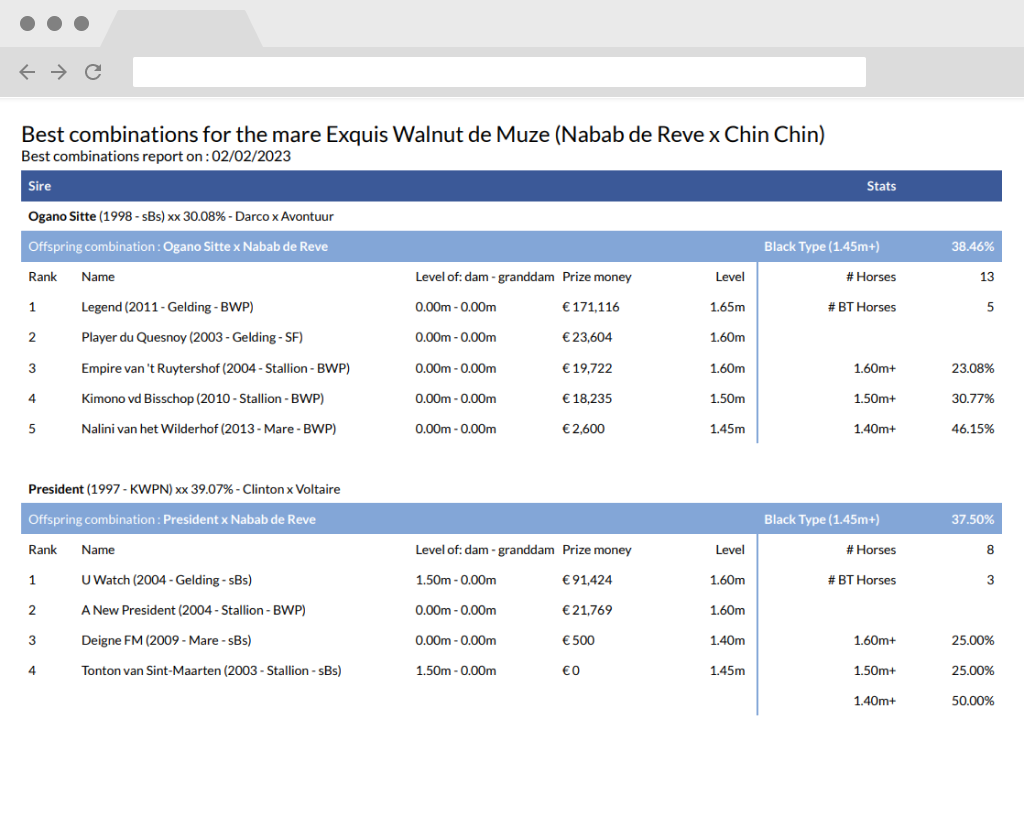1024x821 pixels.
Task: Open Legend (2011 - Gelding - BWP)
Action: coord(167,307)
